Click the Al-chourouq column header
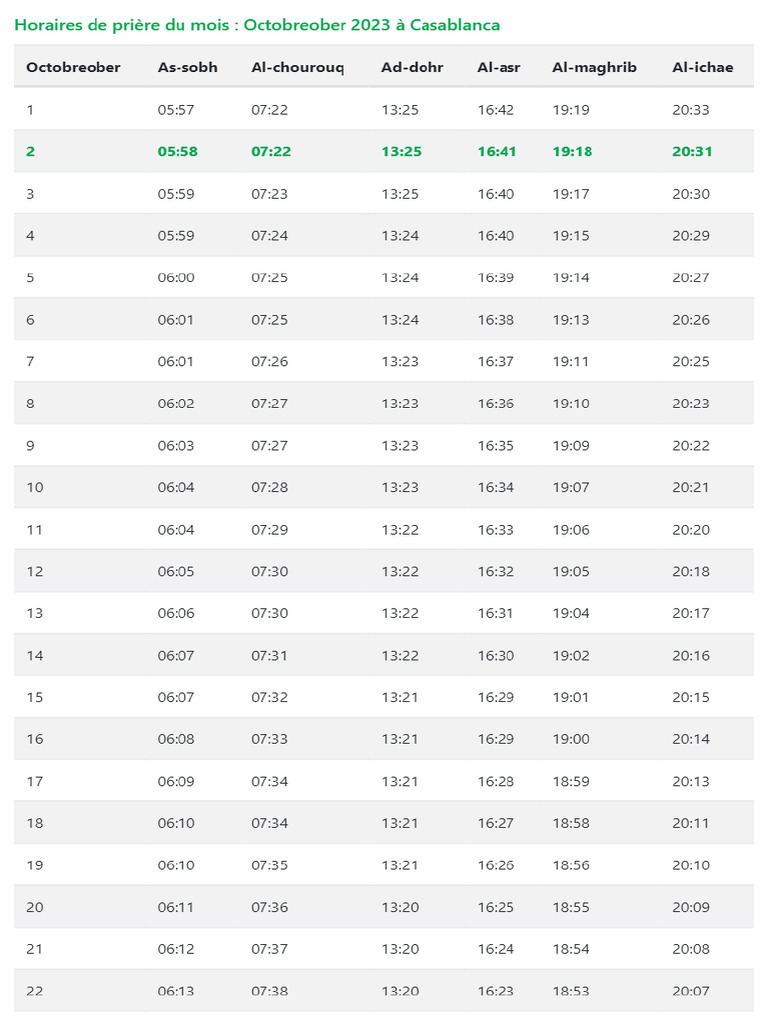 coord(297,67)
